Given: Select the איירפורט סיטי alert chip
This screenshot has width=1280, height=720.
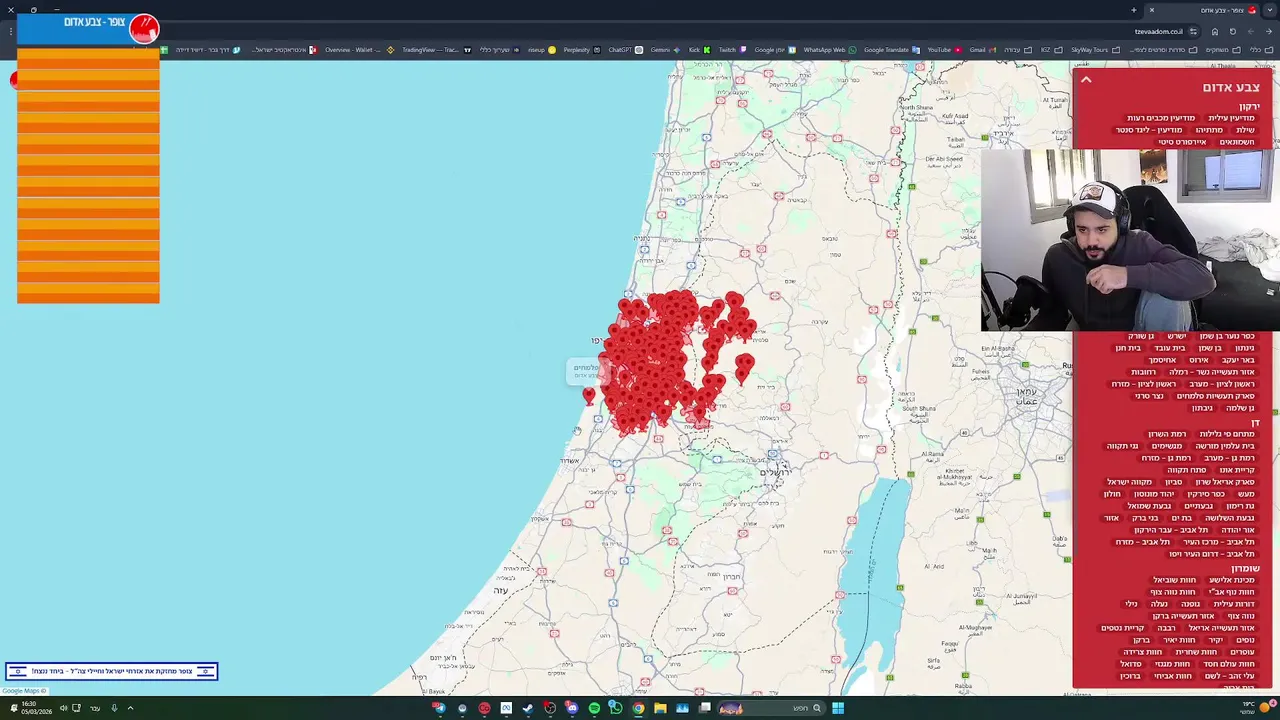Looking at the screenshot, I should pyautogui.click(x=1182, y=142).
